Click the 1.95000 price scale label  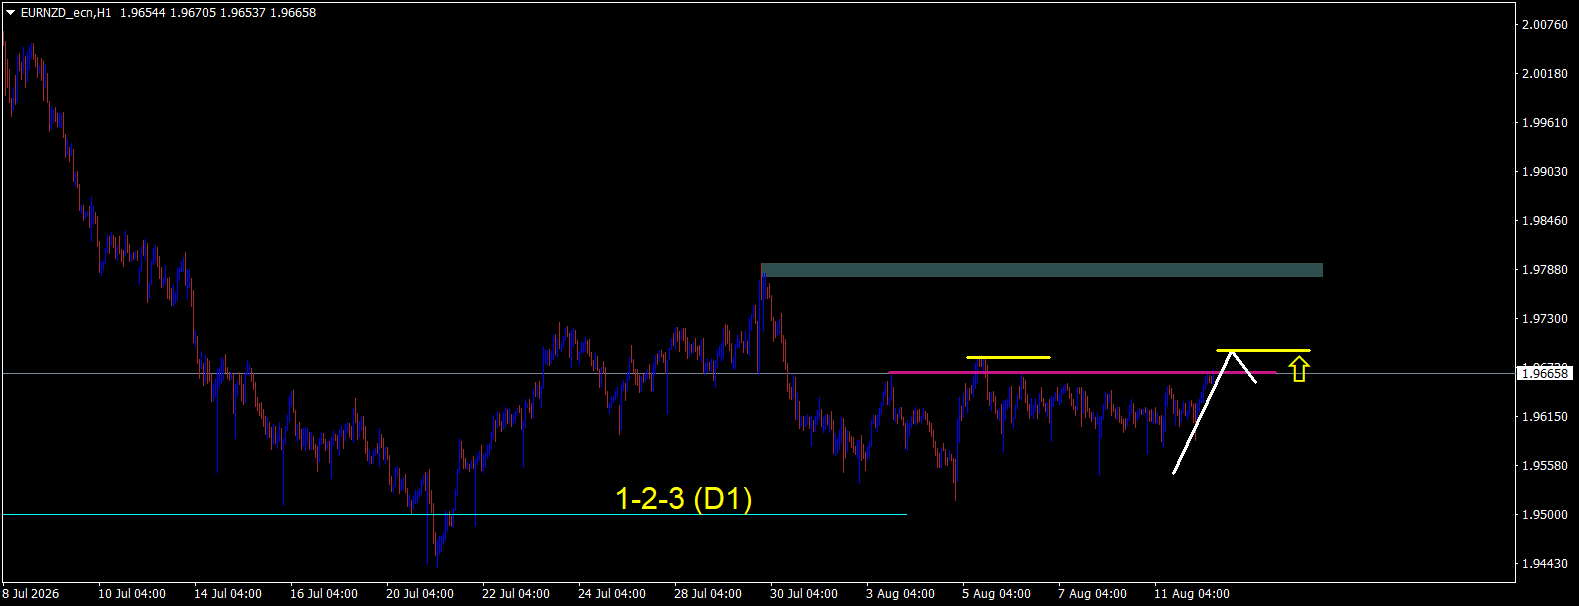point(1545,515)
